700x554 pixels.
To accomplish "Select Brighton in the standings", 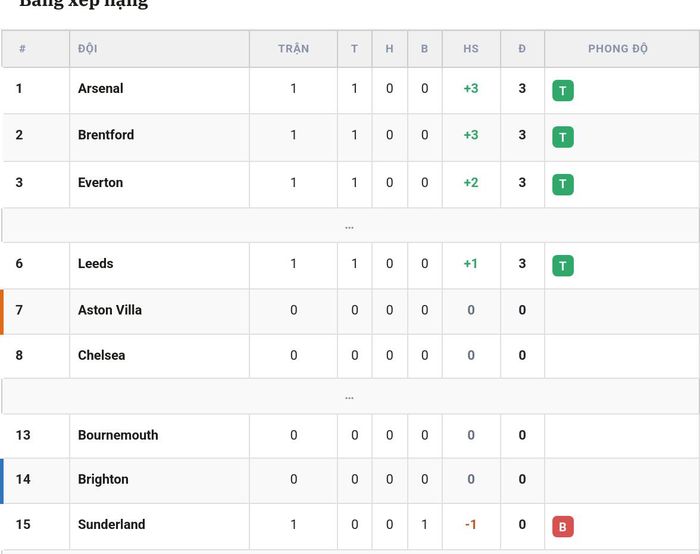I will click(103, 479).
